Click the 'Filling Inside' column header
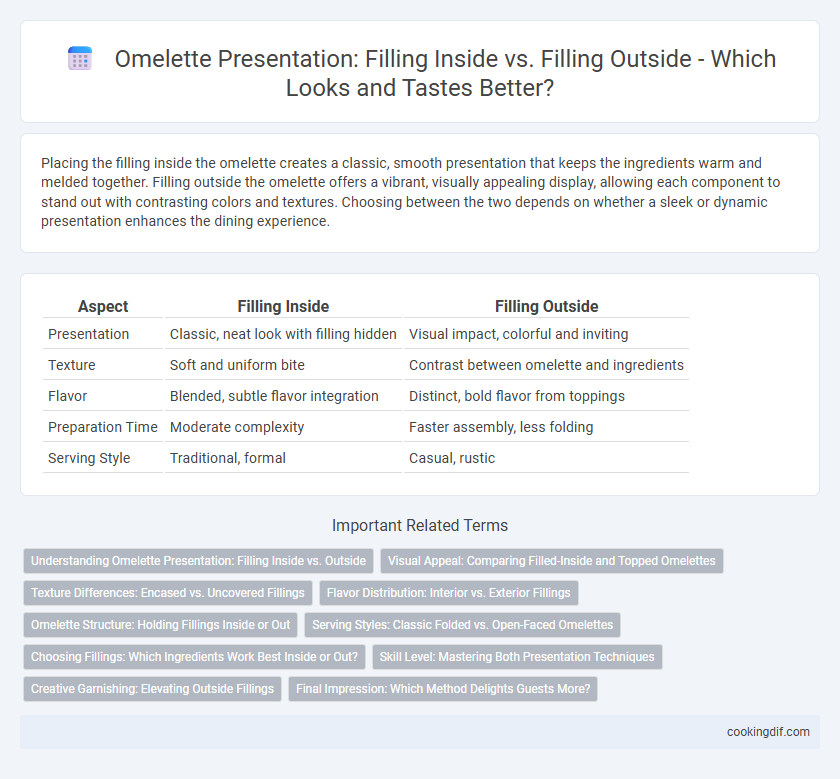Screen dimensions: 840x779 coord(283,306)
